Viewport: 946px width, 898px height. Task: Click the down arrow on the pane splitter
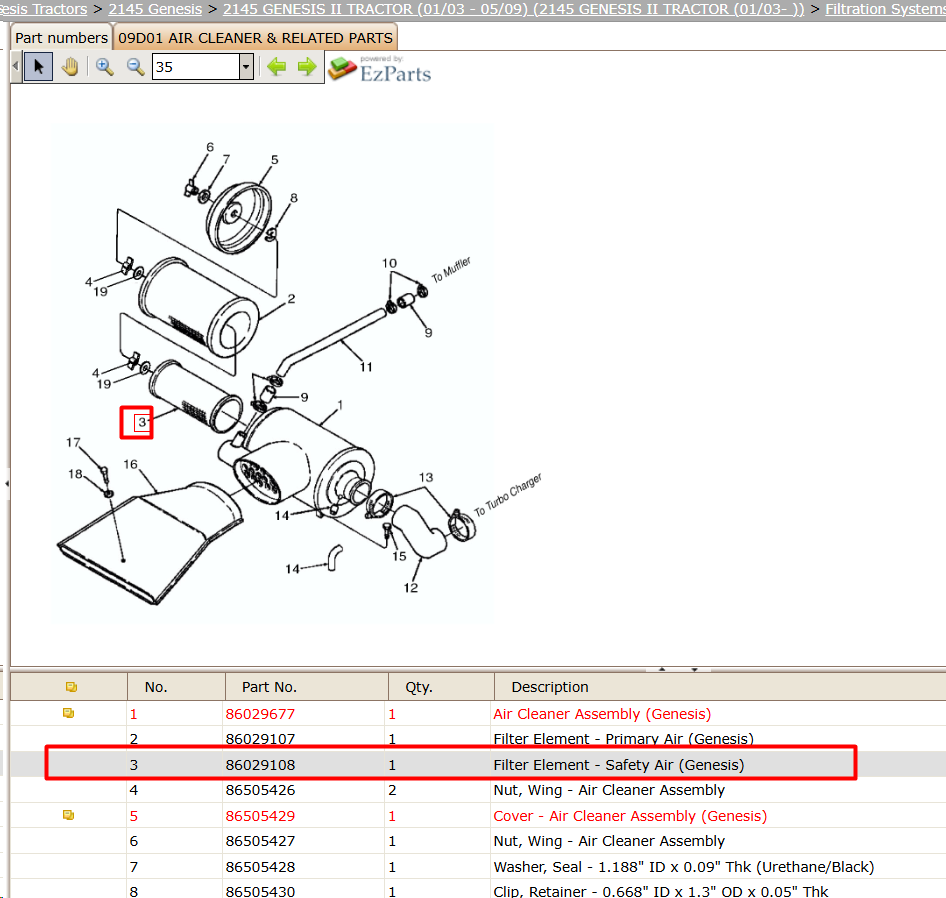click(694, 669)
